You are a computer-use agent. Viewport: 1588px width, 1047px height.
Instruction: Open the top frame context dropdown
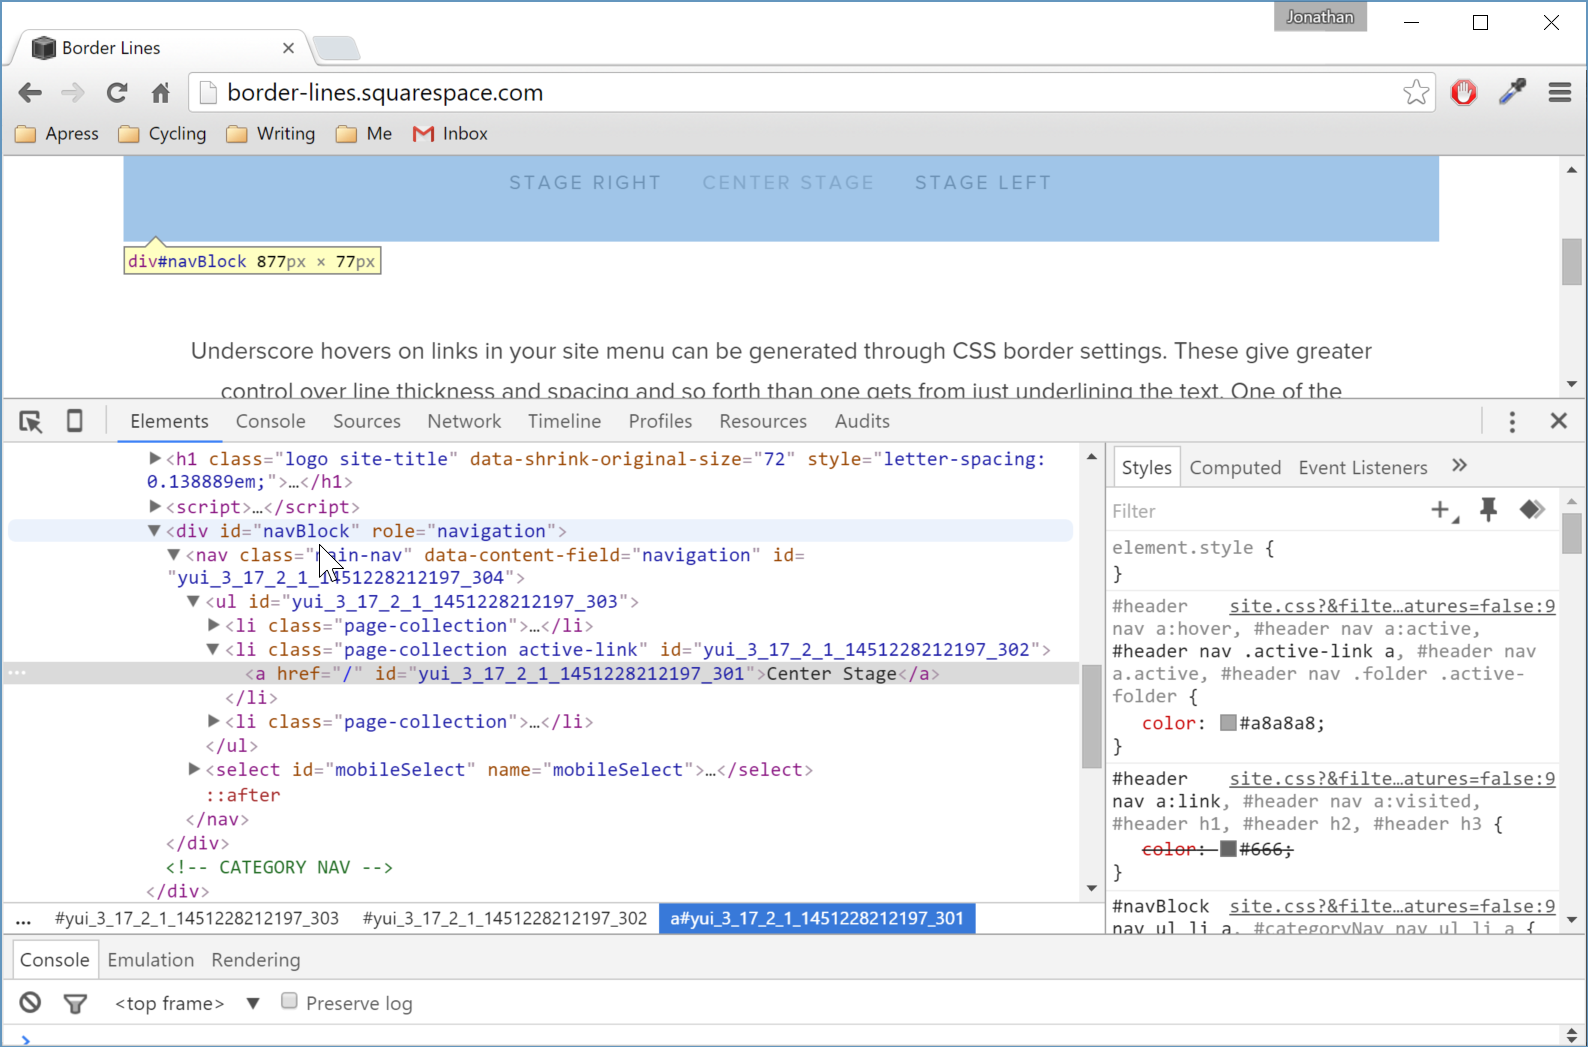tap(186, 1003)
